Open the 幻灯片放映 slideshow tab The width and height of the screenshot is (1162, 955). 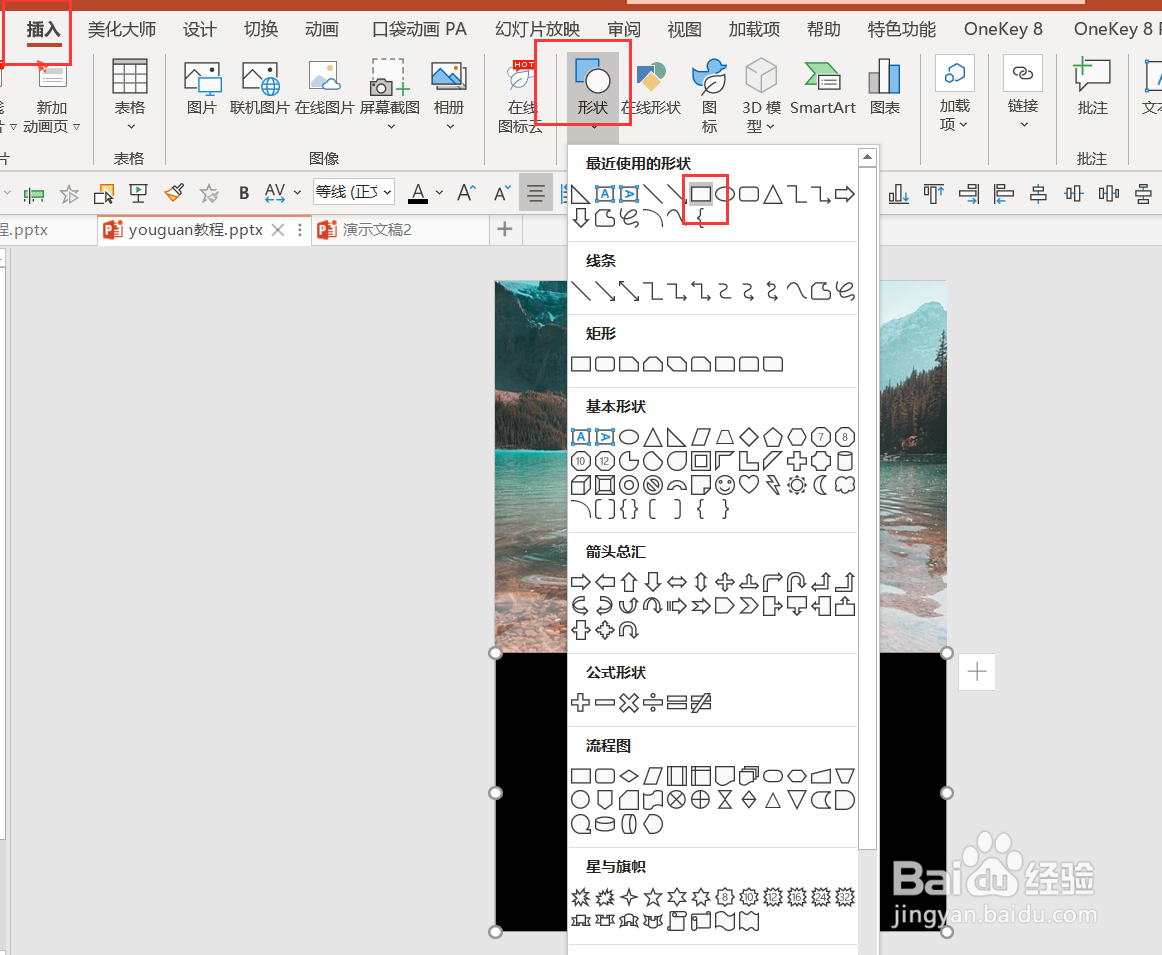537,30
